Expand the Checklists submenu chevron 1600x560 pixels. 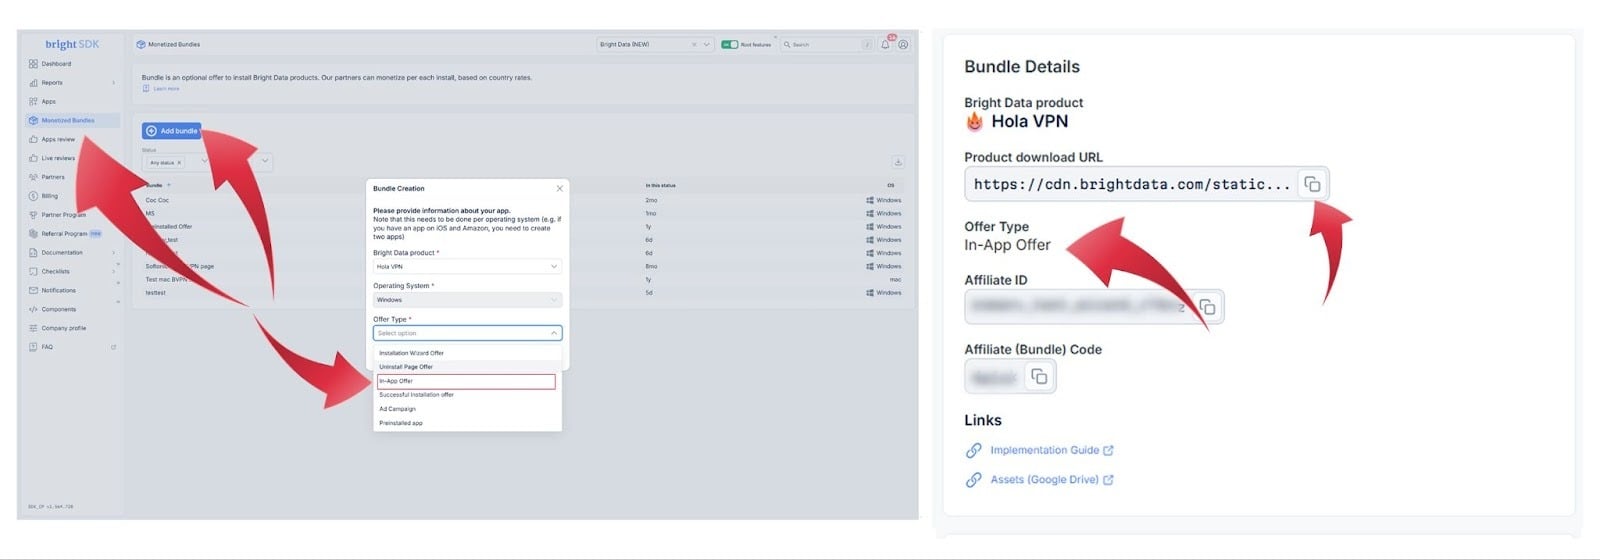[x=113, y=272]
